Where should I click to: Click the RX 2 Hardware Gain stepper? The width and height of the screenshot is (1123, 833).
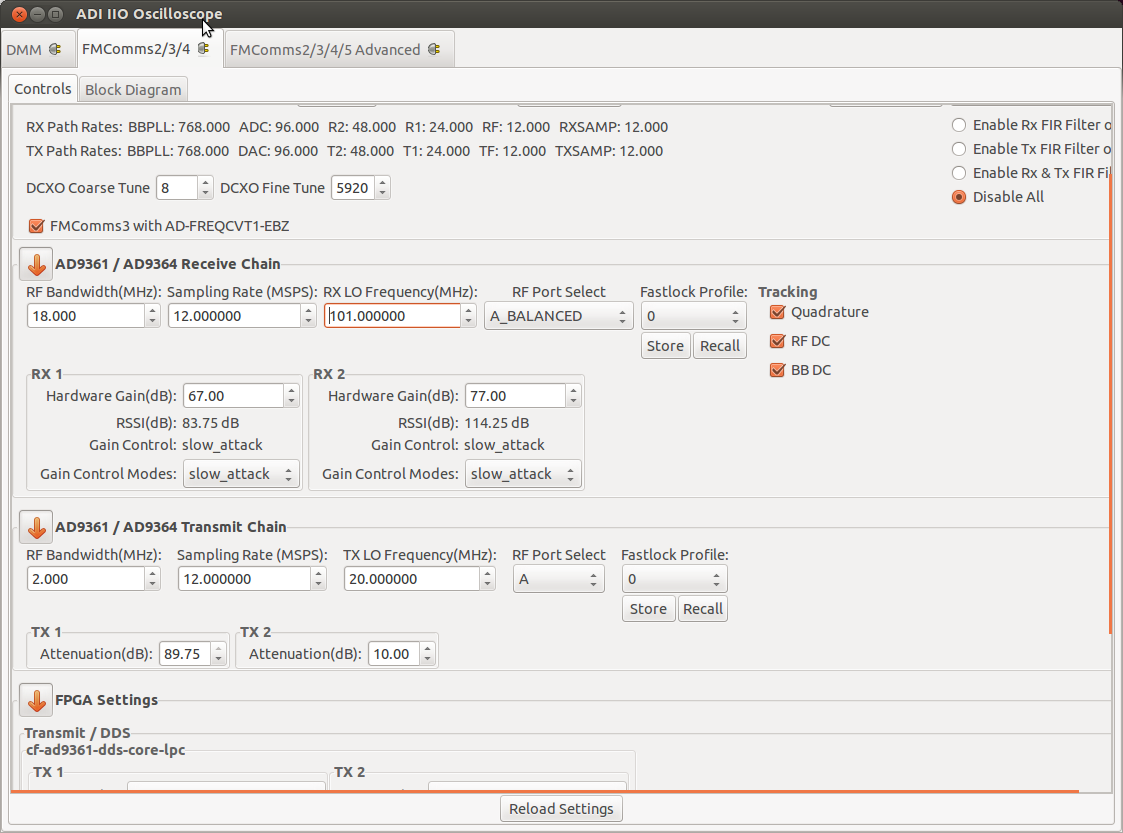point(573,395)
